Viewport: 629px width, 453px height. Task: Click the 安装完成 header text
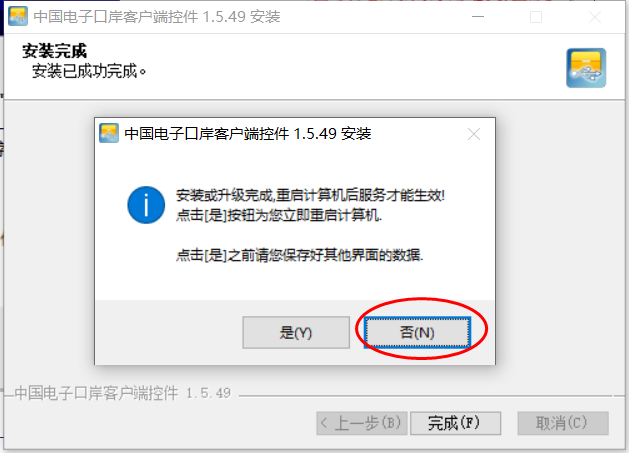point(54,51)
